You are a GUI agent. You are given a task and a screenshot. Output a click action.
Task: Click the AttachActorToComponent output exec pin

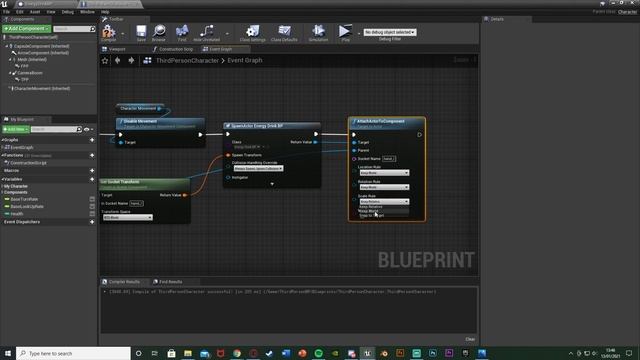coord(419,135)
